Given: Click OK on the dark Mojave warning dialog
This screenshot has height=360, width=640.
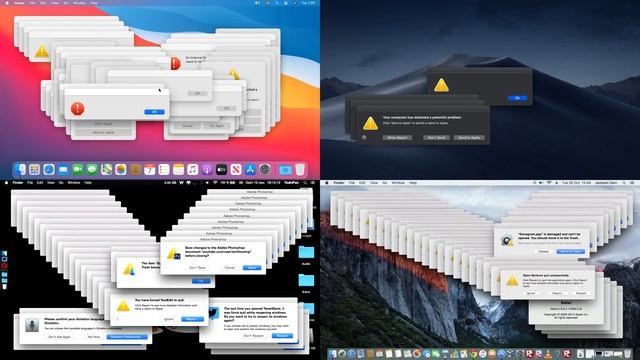Looking at the screenshot, I should (x=517, y=98).
